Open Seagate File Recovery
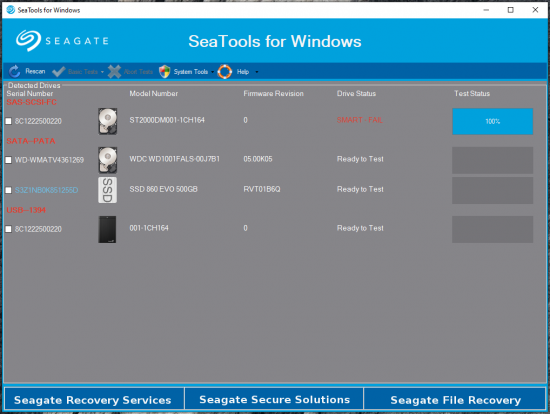This screenshot has height=414, width=550. point(455,399)
